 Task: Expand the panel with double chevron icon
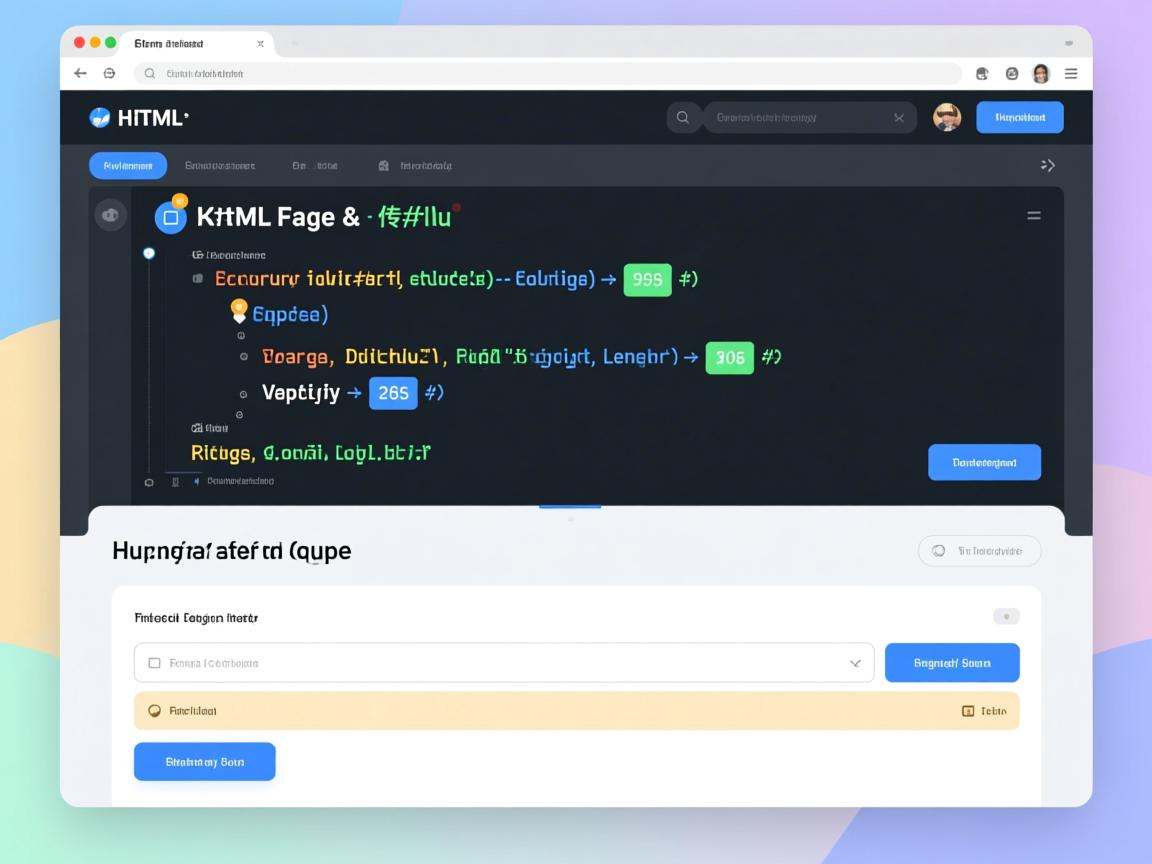point(1048,165)
